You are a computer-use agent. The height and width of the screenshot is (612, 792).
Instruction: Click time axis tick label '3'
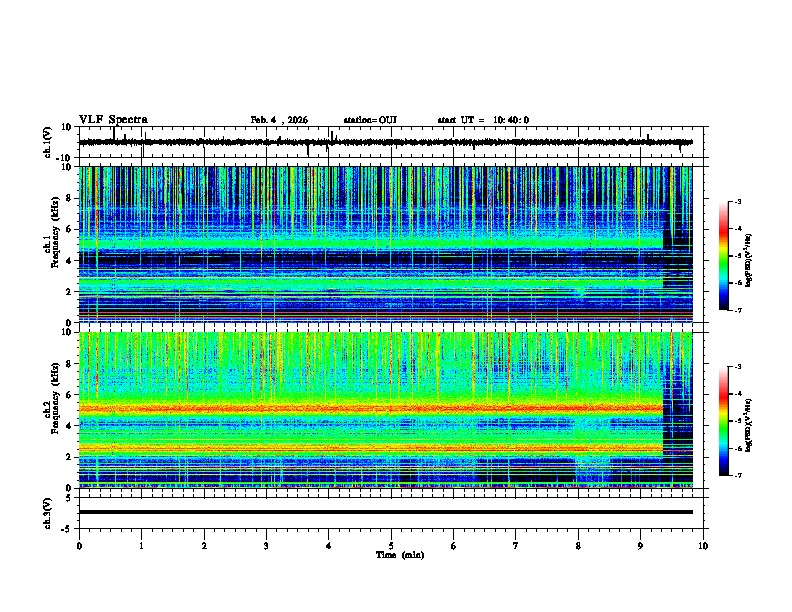pyautogui.click(x=266, y=546)
